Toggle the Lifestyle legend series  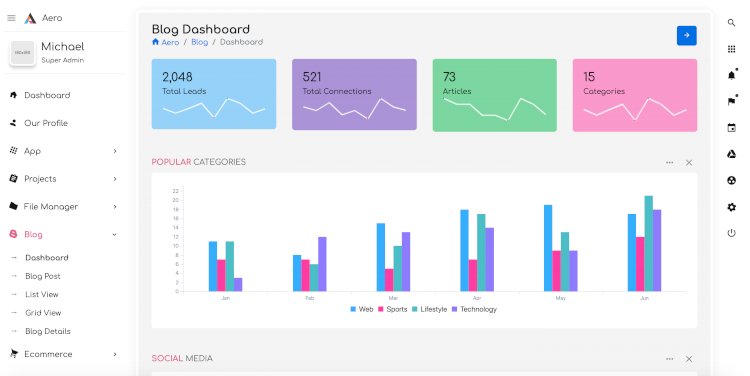pos(430,310)
